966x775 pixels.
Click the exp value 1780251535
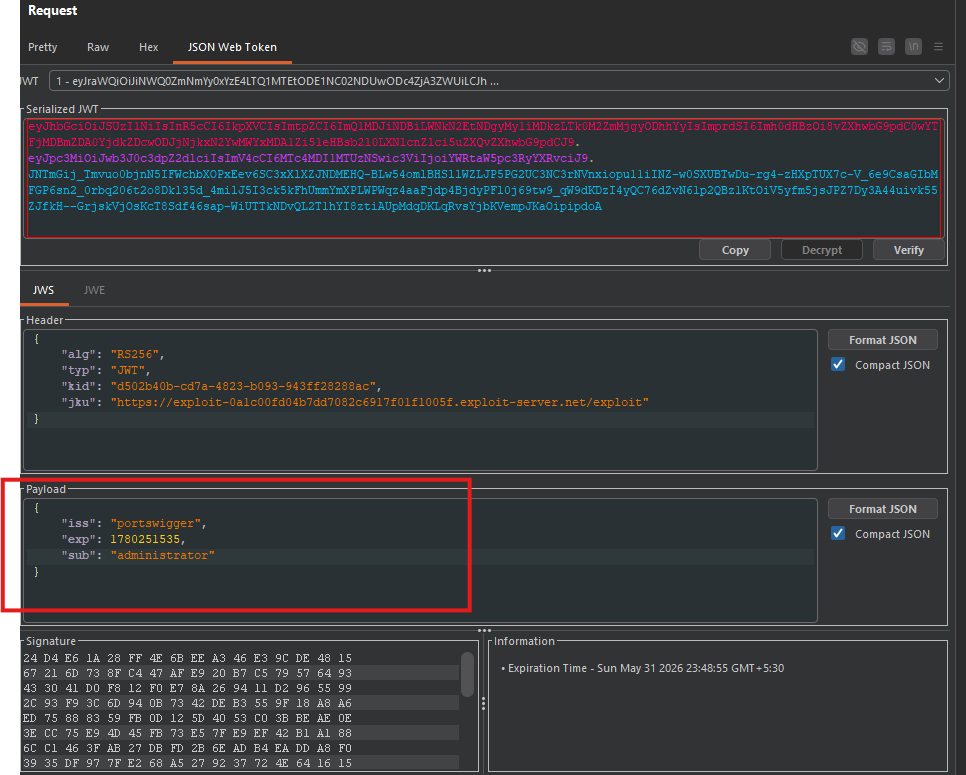coord(145,539)
